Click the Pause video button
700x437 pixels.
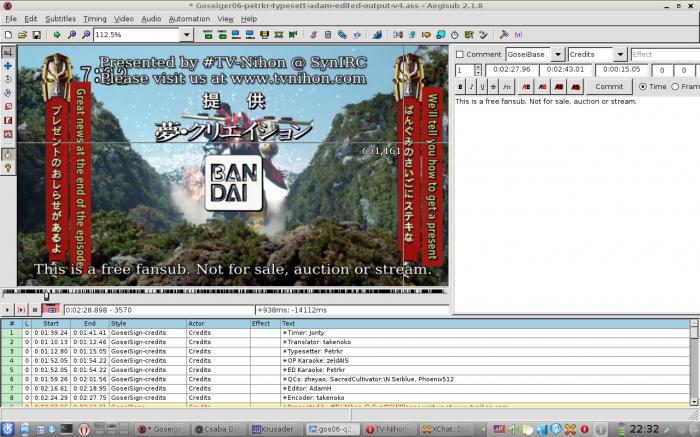35,309
